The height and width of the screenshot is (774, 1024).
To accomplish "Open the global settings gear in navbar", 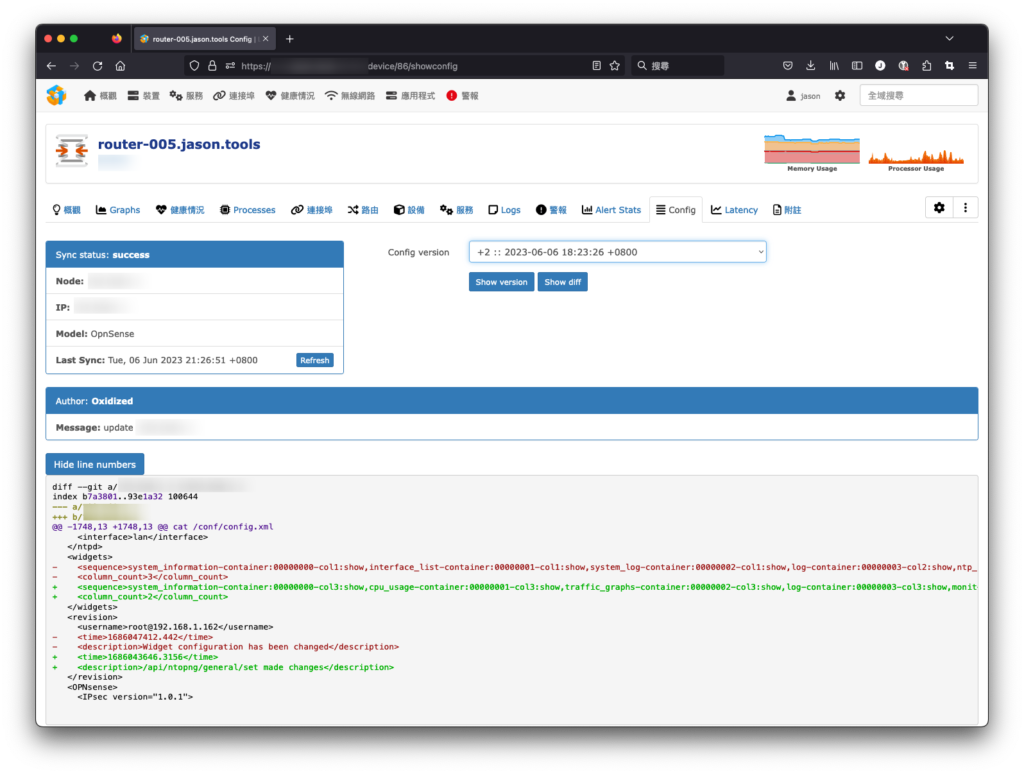I will [840, 95].
